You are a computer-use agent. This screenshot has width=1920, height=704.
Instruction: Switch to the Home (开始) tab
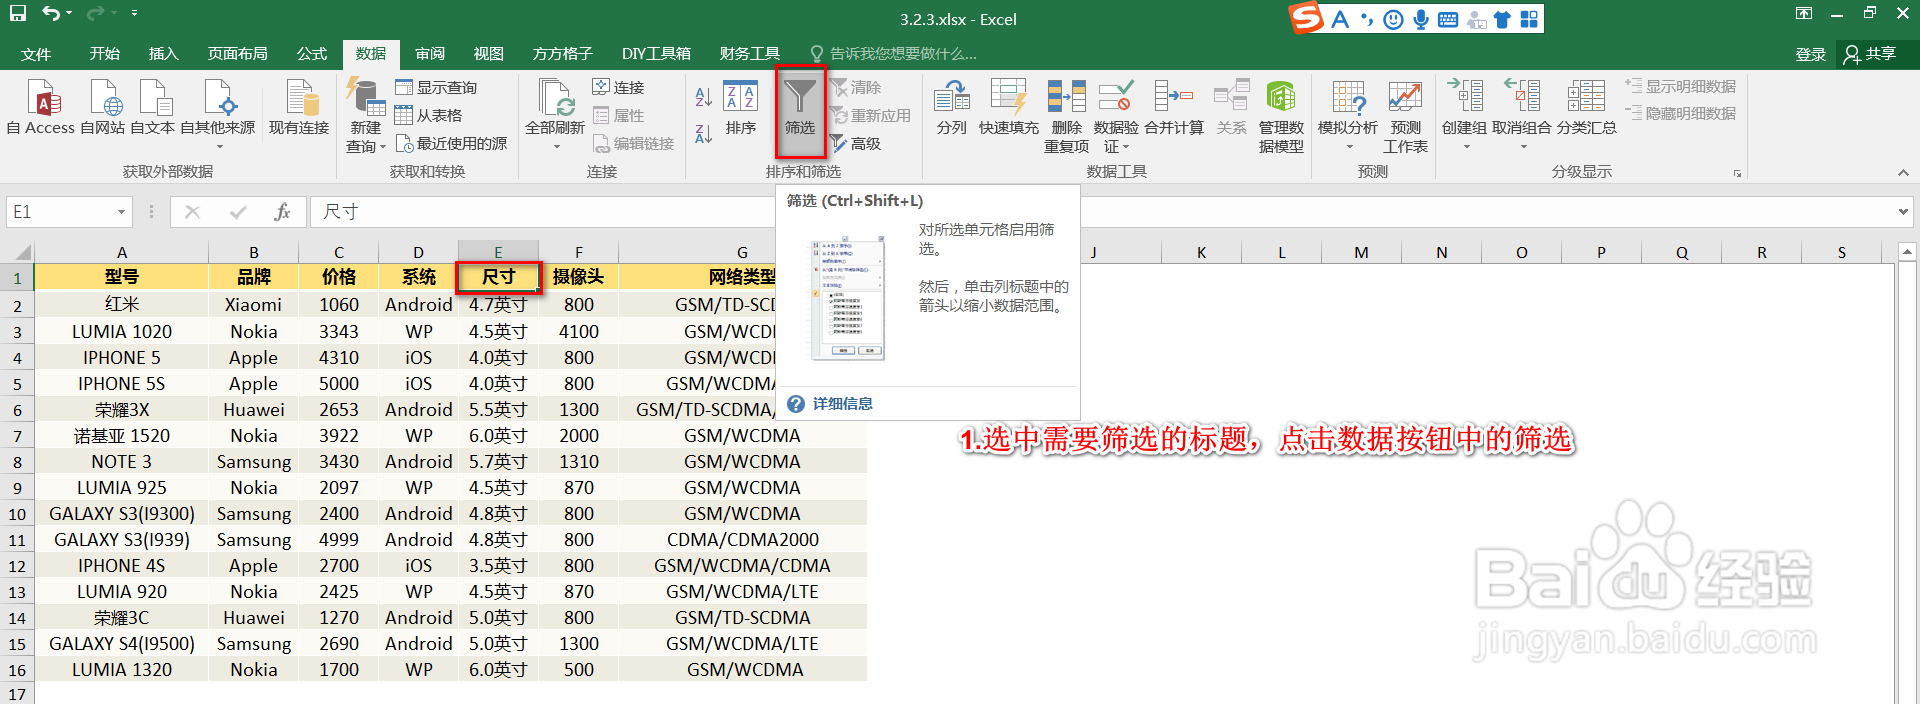[105, 54]
